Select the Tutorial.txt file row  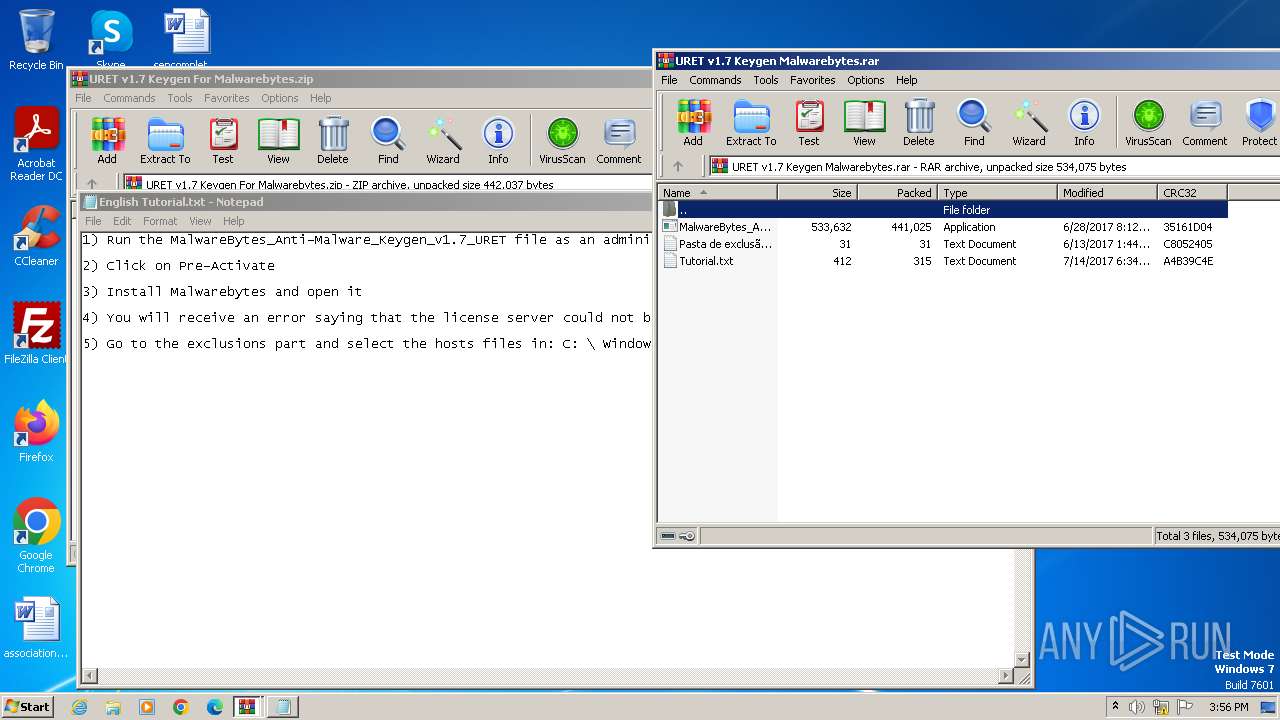[x=943, y=261]
